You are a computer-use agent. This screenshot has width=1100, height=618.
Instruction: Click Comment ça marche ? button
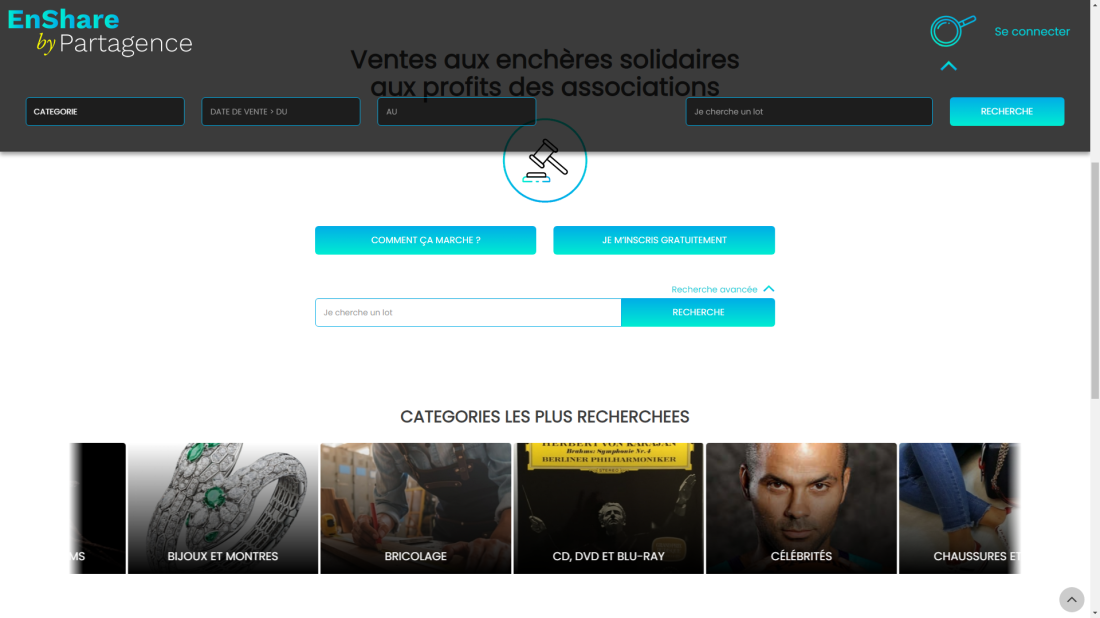click(x=425, y=240)
